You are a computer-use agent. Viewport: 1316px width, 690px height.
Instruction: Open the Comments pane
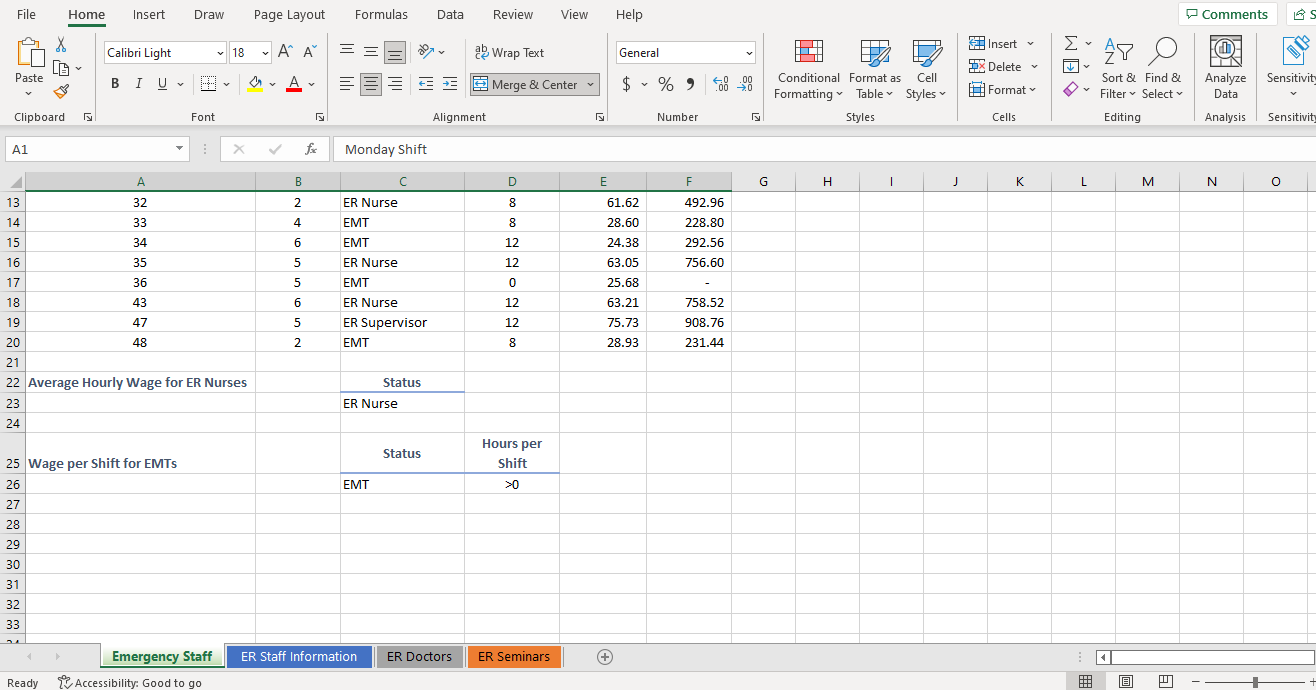pyautogui.click(x=1227, y=14)
